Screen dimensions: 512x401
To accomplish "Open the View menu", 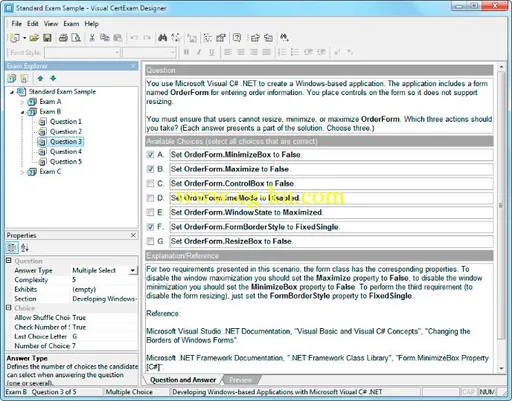I will click(x=51, y=24).
